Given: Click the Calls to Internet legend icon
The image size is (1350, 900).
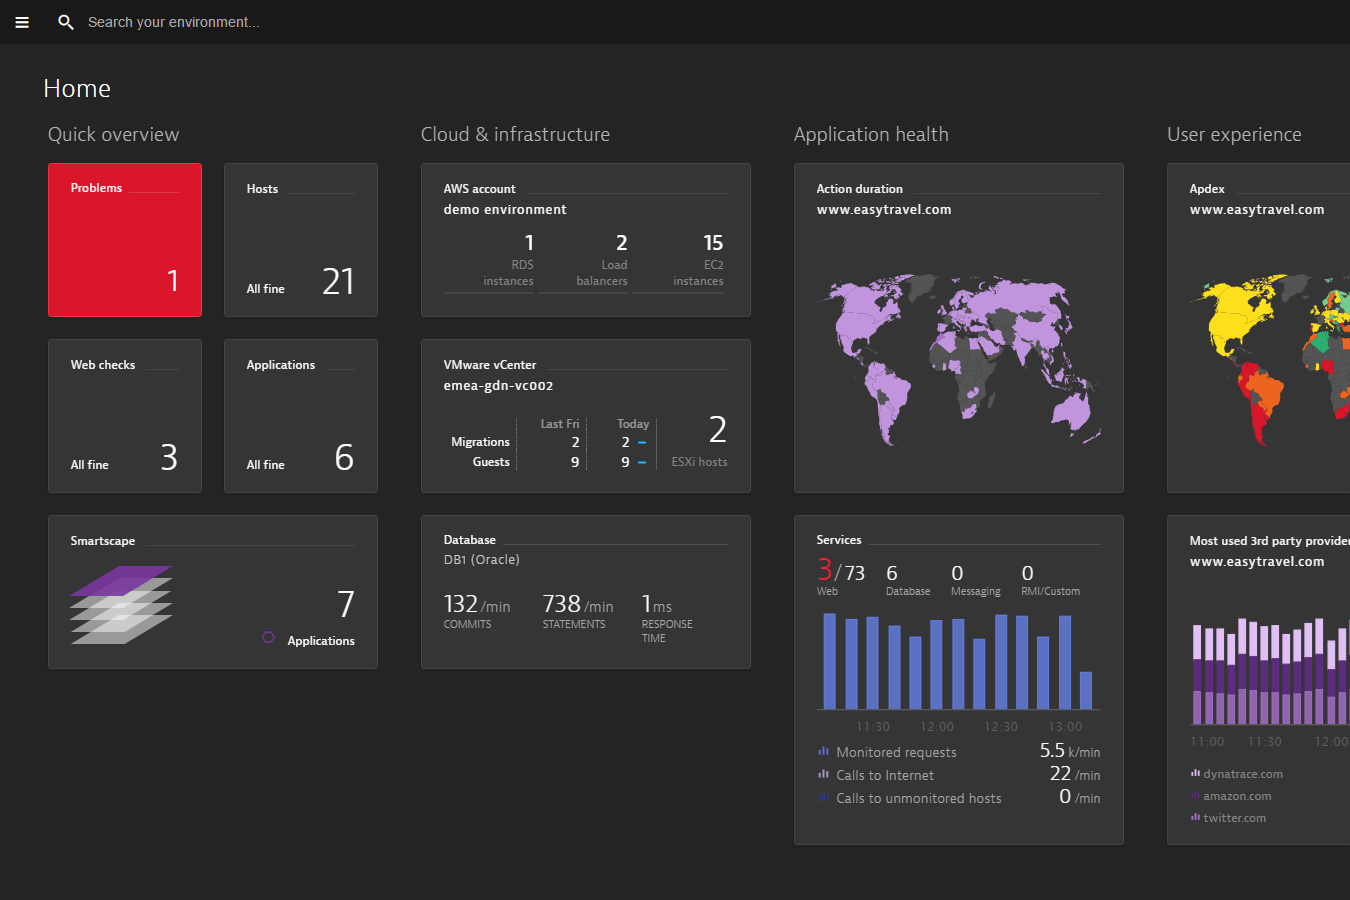Looking at the screenshot, I should 823,774.
